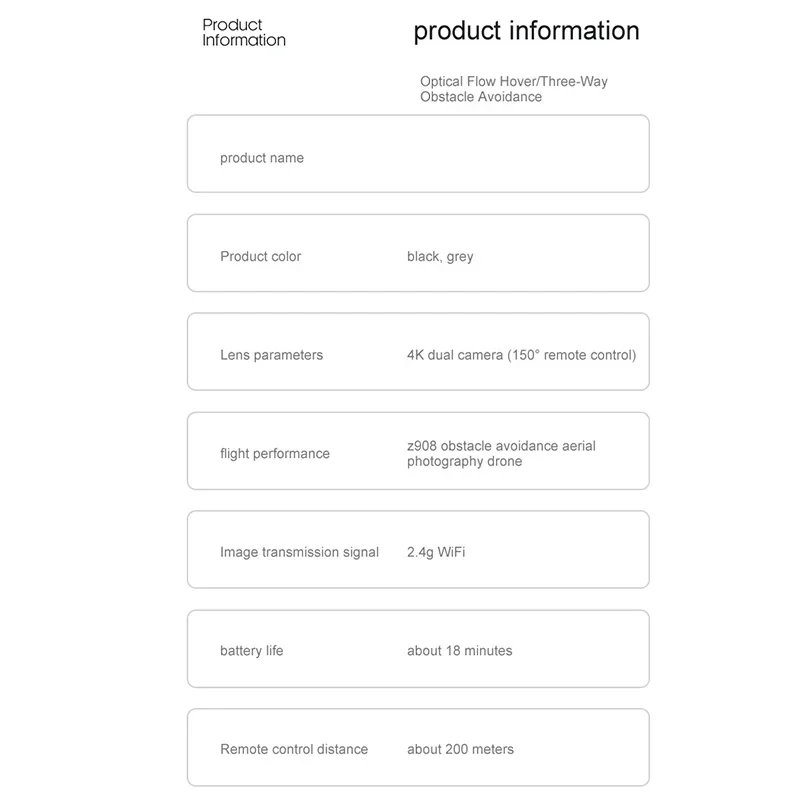Click the 'Remote control distance' label
This screenshot has height=800, width=800.
click(x=294, y=749)
